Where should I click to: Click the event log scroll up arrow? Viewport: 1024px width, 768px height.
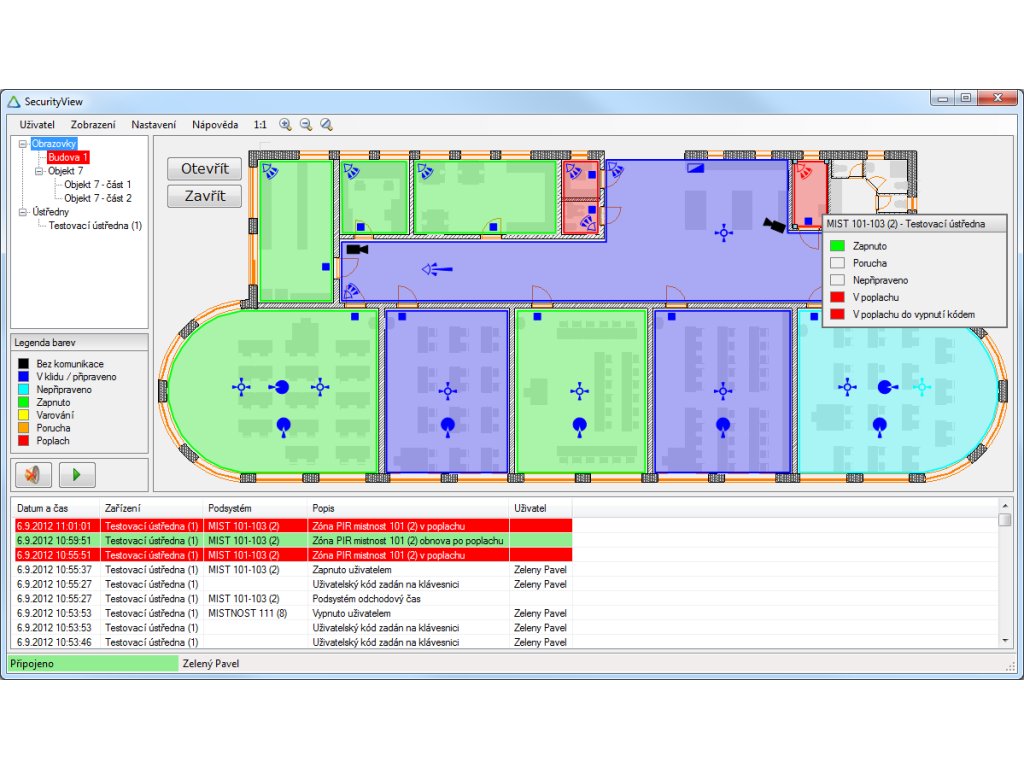[x=1005, y=506]
